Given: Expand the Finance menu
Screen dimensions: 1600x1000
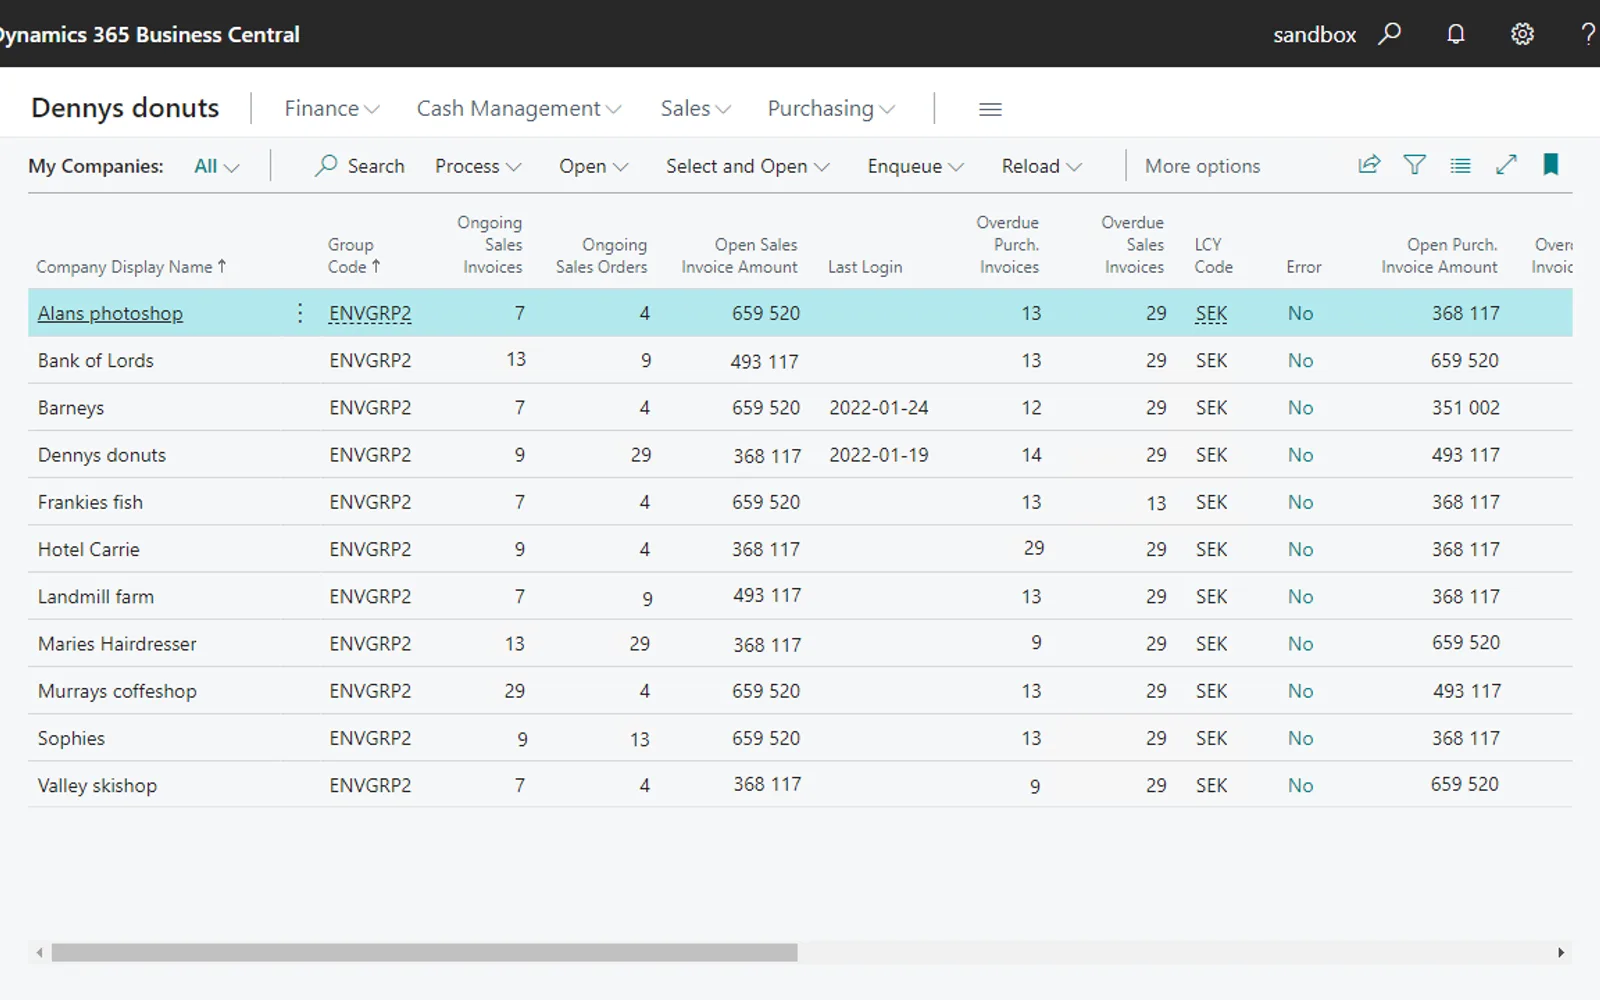Looking at the screenshot, I should (332, 108).
